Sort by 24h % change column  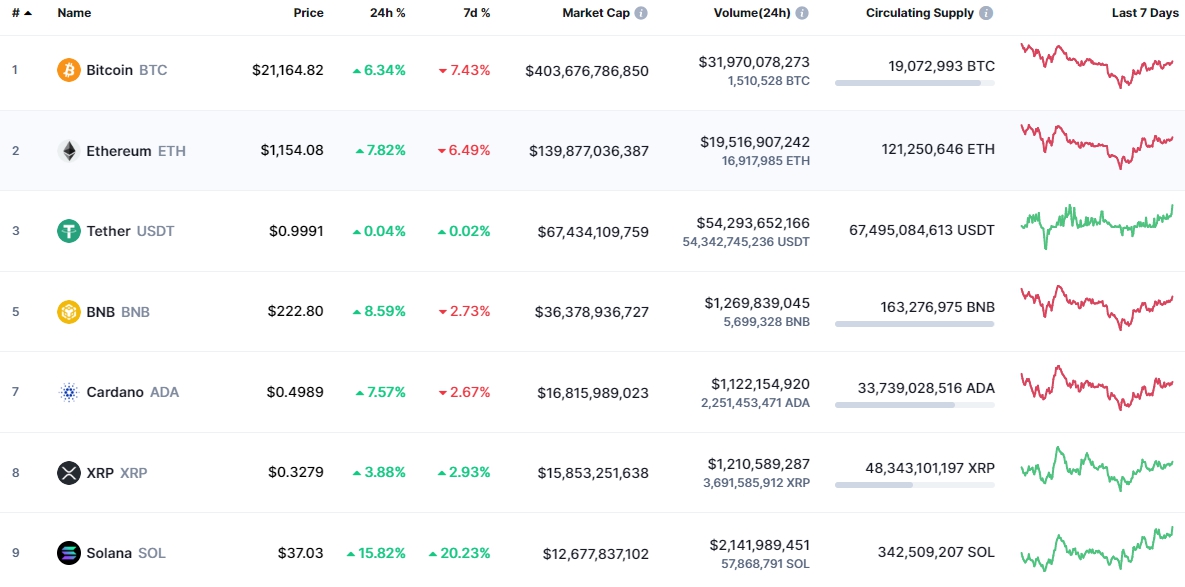(386, 13)
